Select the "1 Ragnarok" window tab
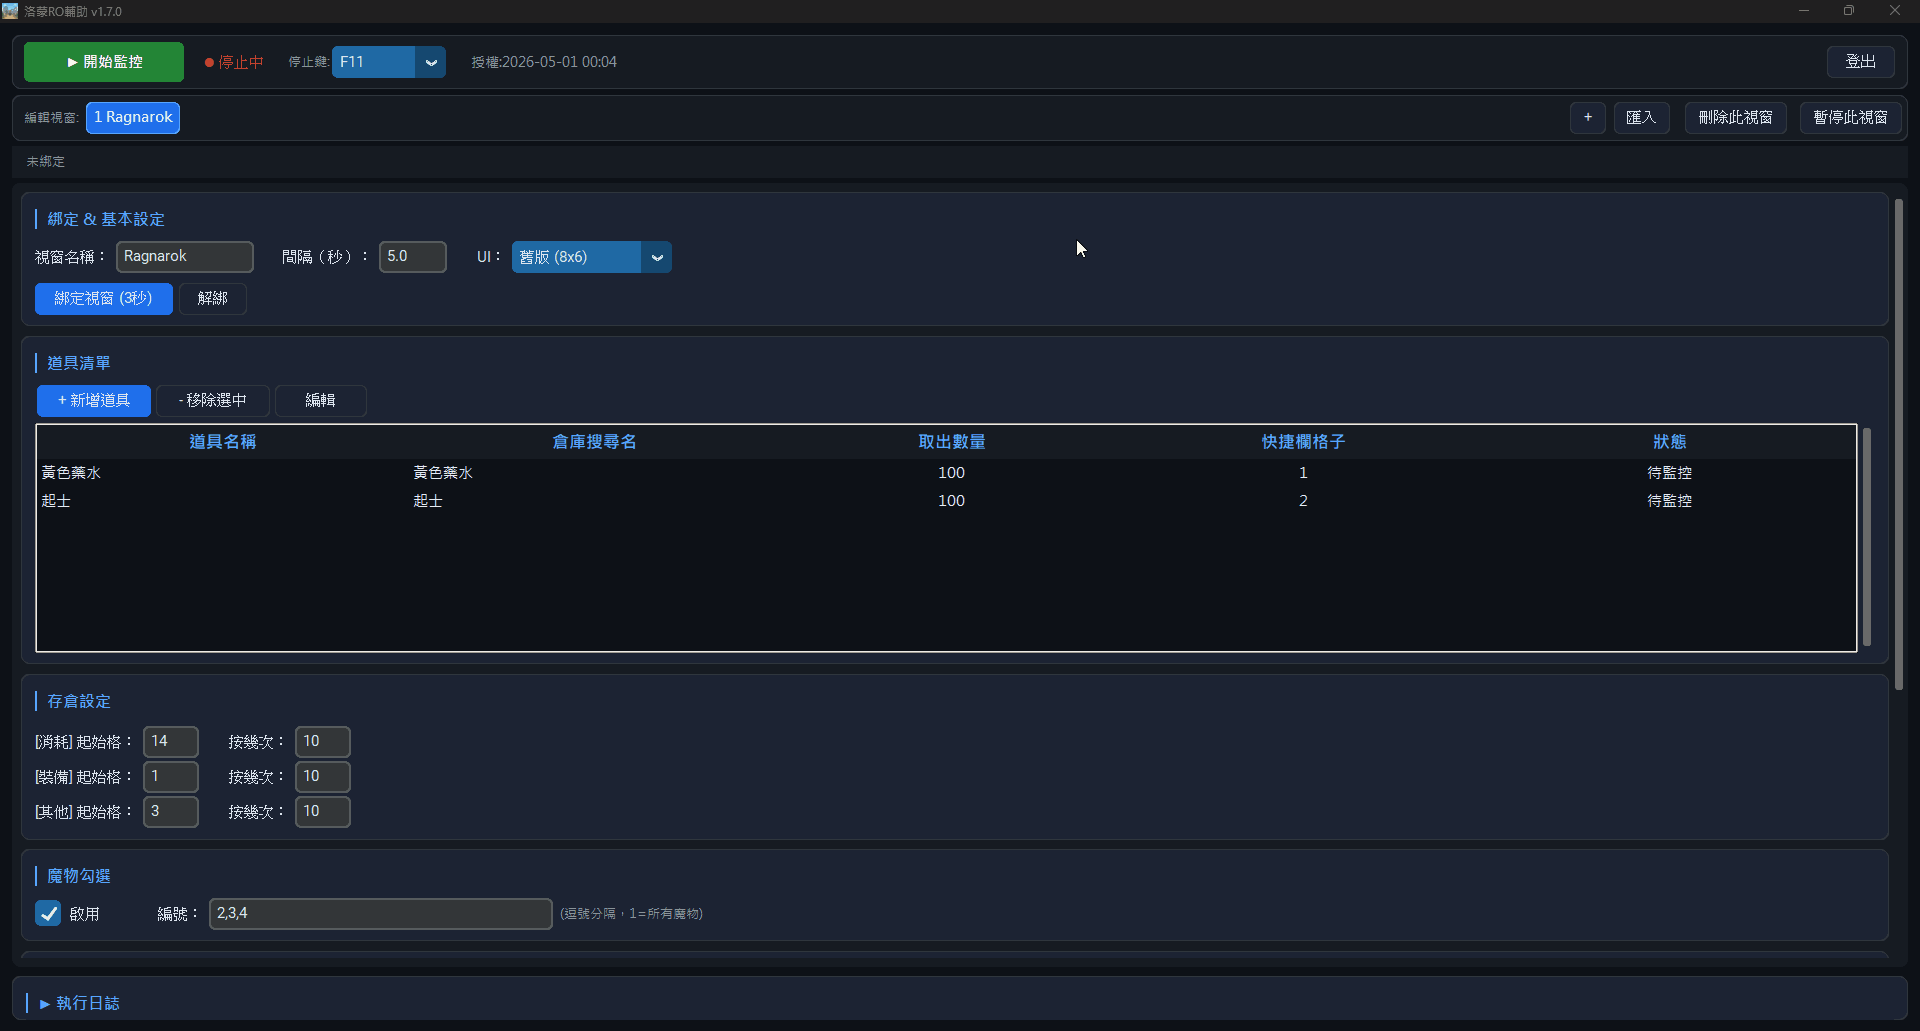The height and width of the screenshot is (1031, 1920). click(x=132, y=117)
